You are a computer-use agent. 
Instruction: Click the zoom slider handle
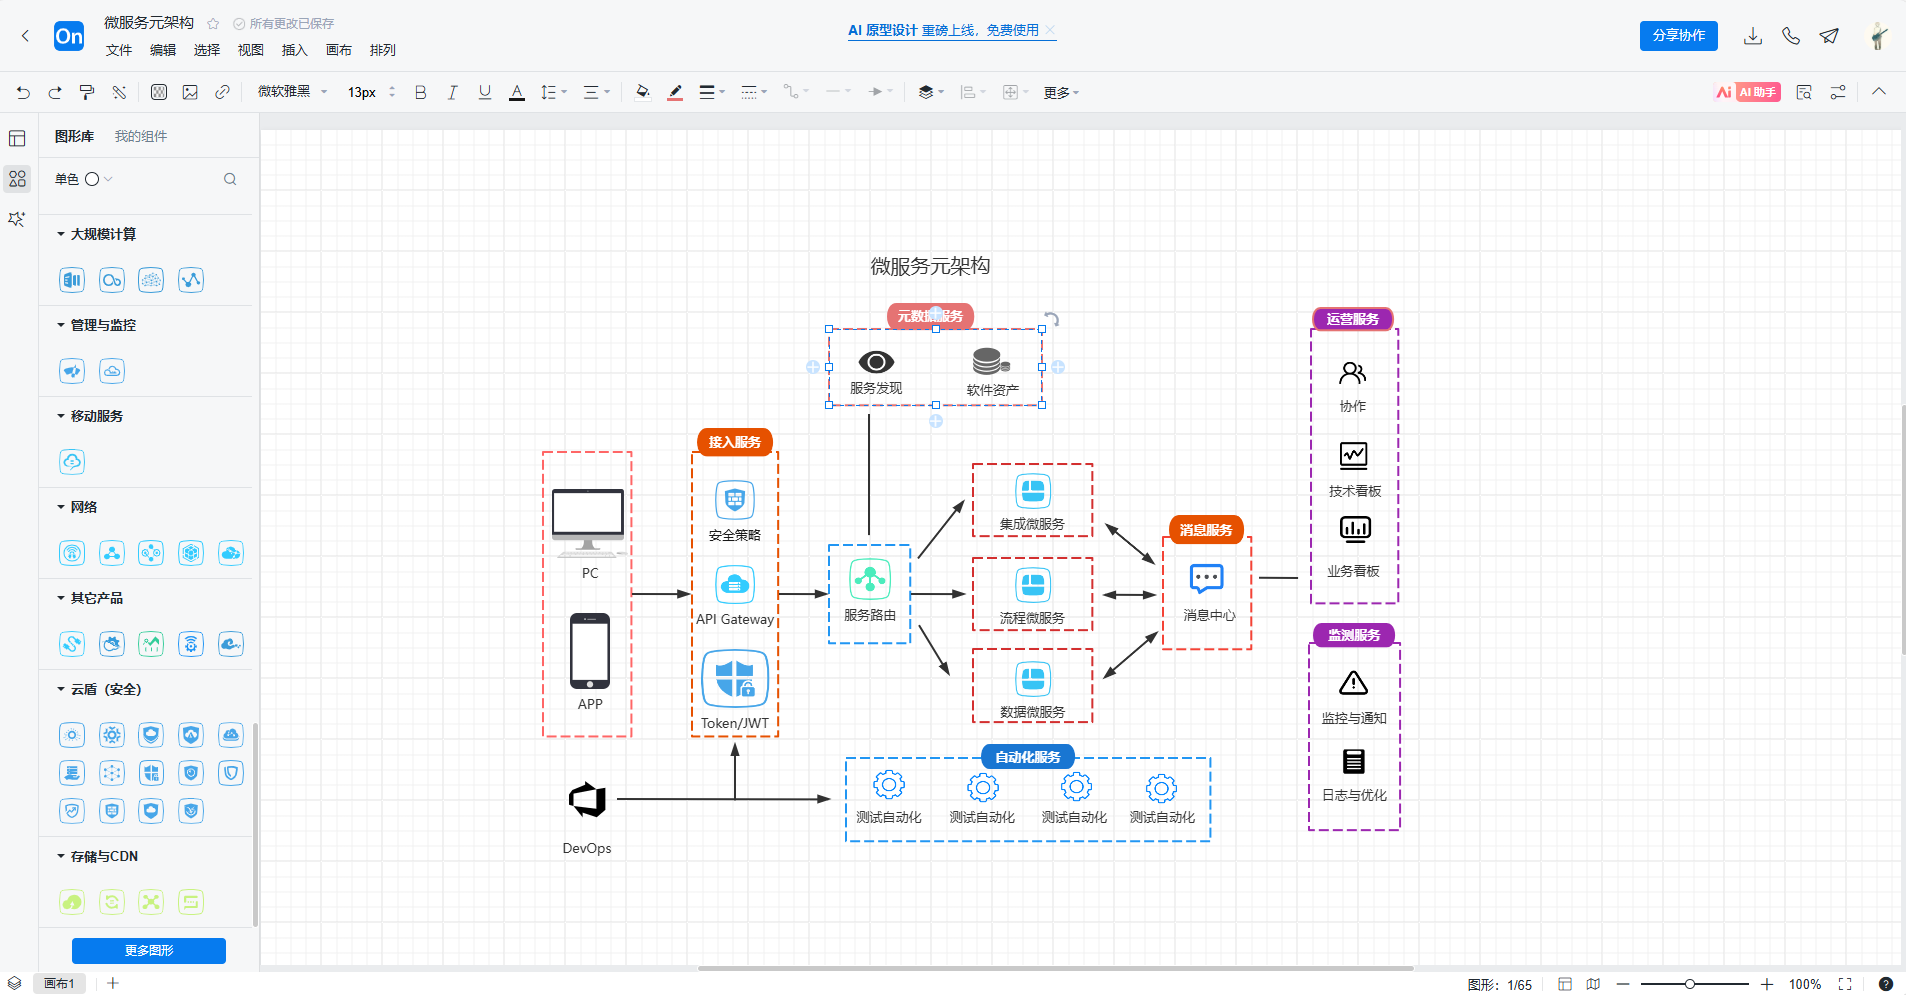pos(1689,984)
